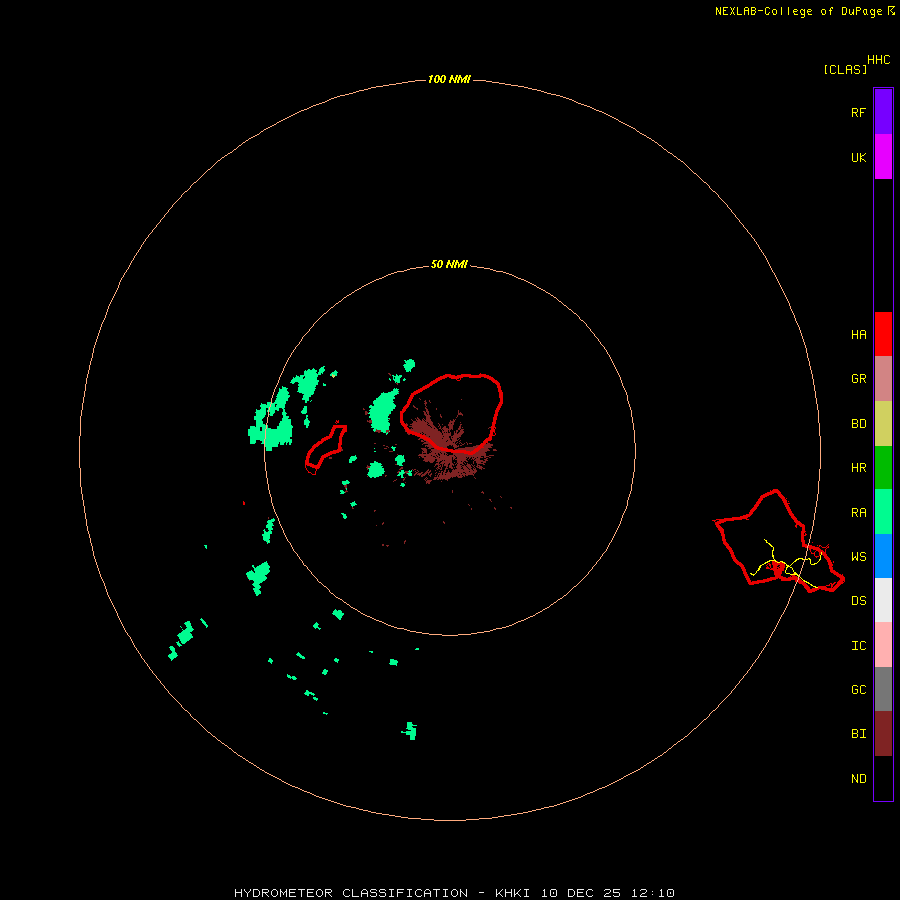Click the UK magenta color swatch

[x=883, y=157]
